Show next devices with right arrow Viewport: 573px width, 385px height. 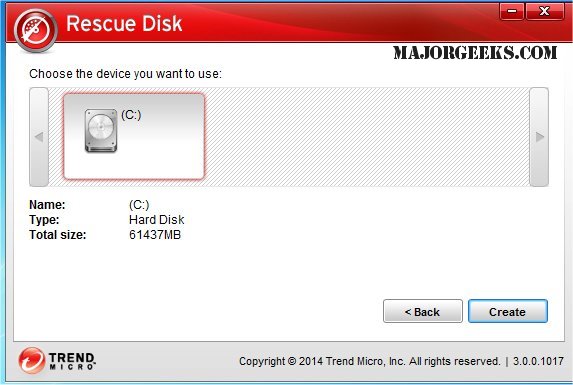tap(539, 137)
